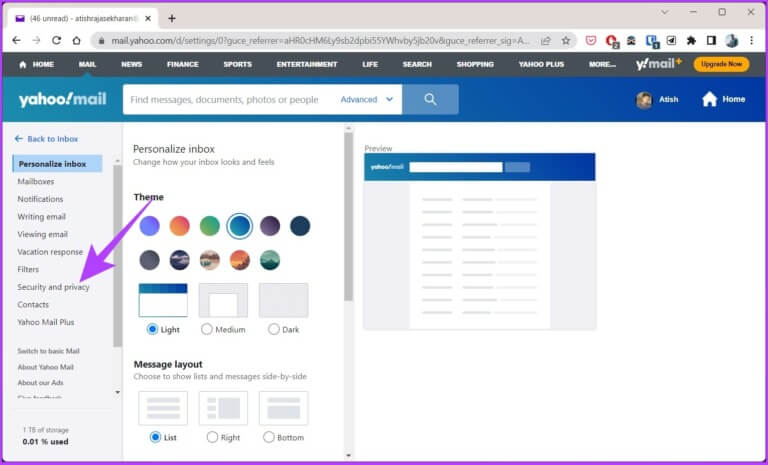This screenshot has height=465, width=768.
Task: Pick the sunset mountain photo theme
Action: (x=240, y=260)
